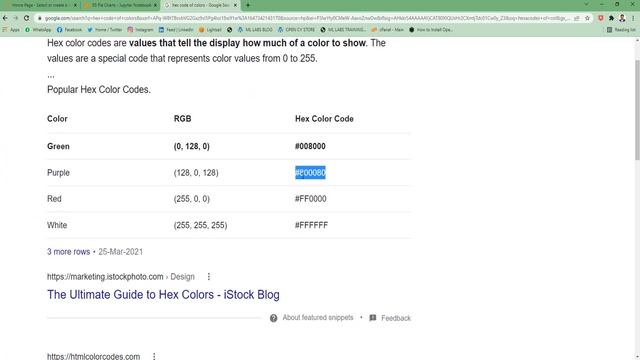Image resolution: width=640 pixels, height=360 pixels.
Task: Click the RGB column header
Action: [x=182, y=119]
